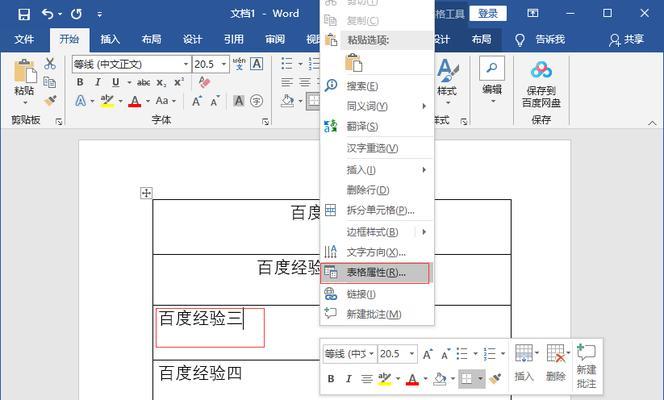Click the Clear Formatting eraser icon

pyautogui.click(x=205, y=82)
